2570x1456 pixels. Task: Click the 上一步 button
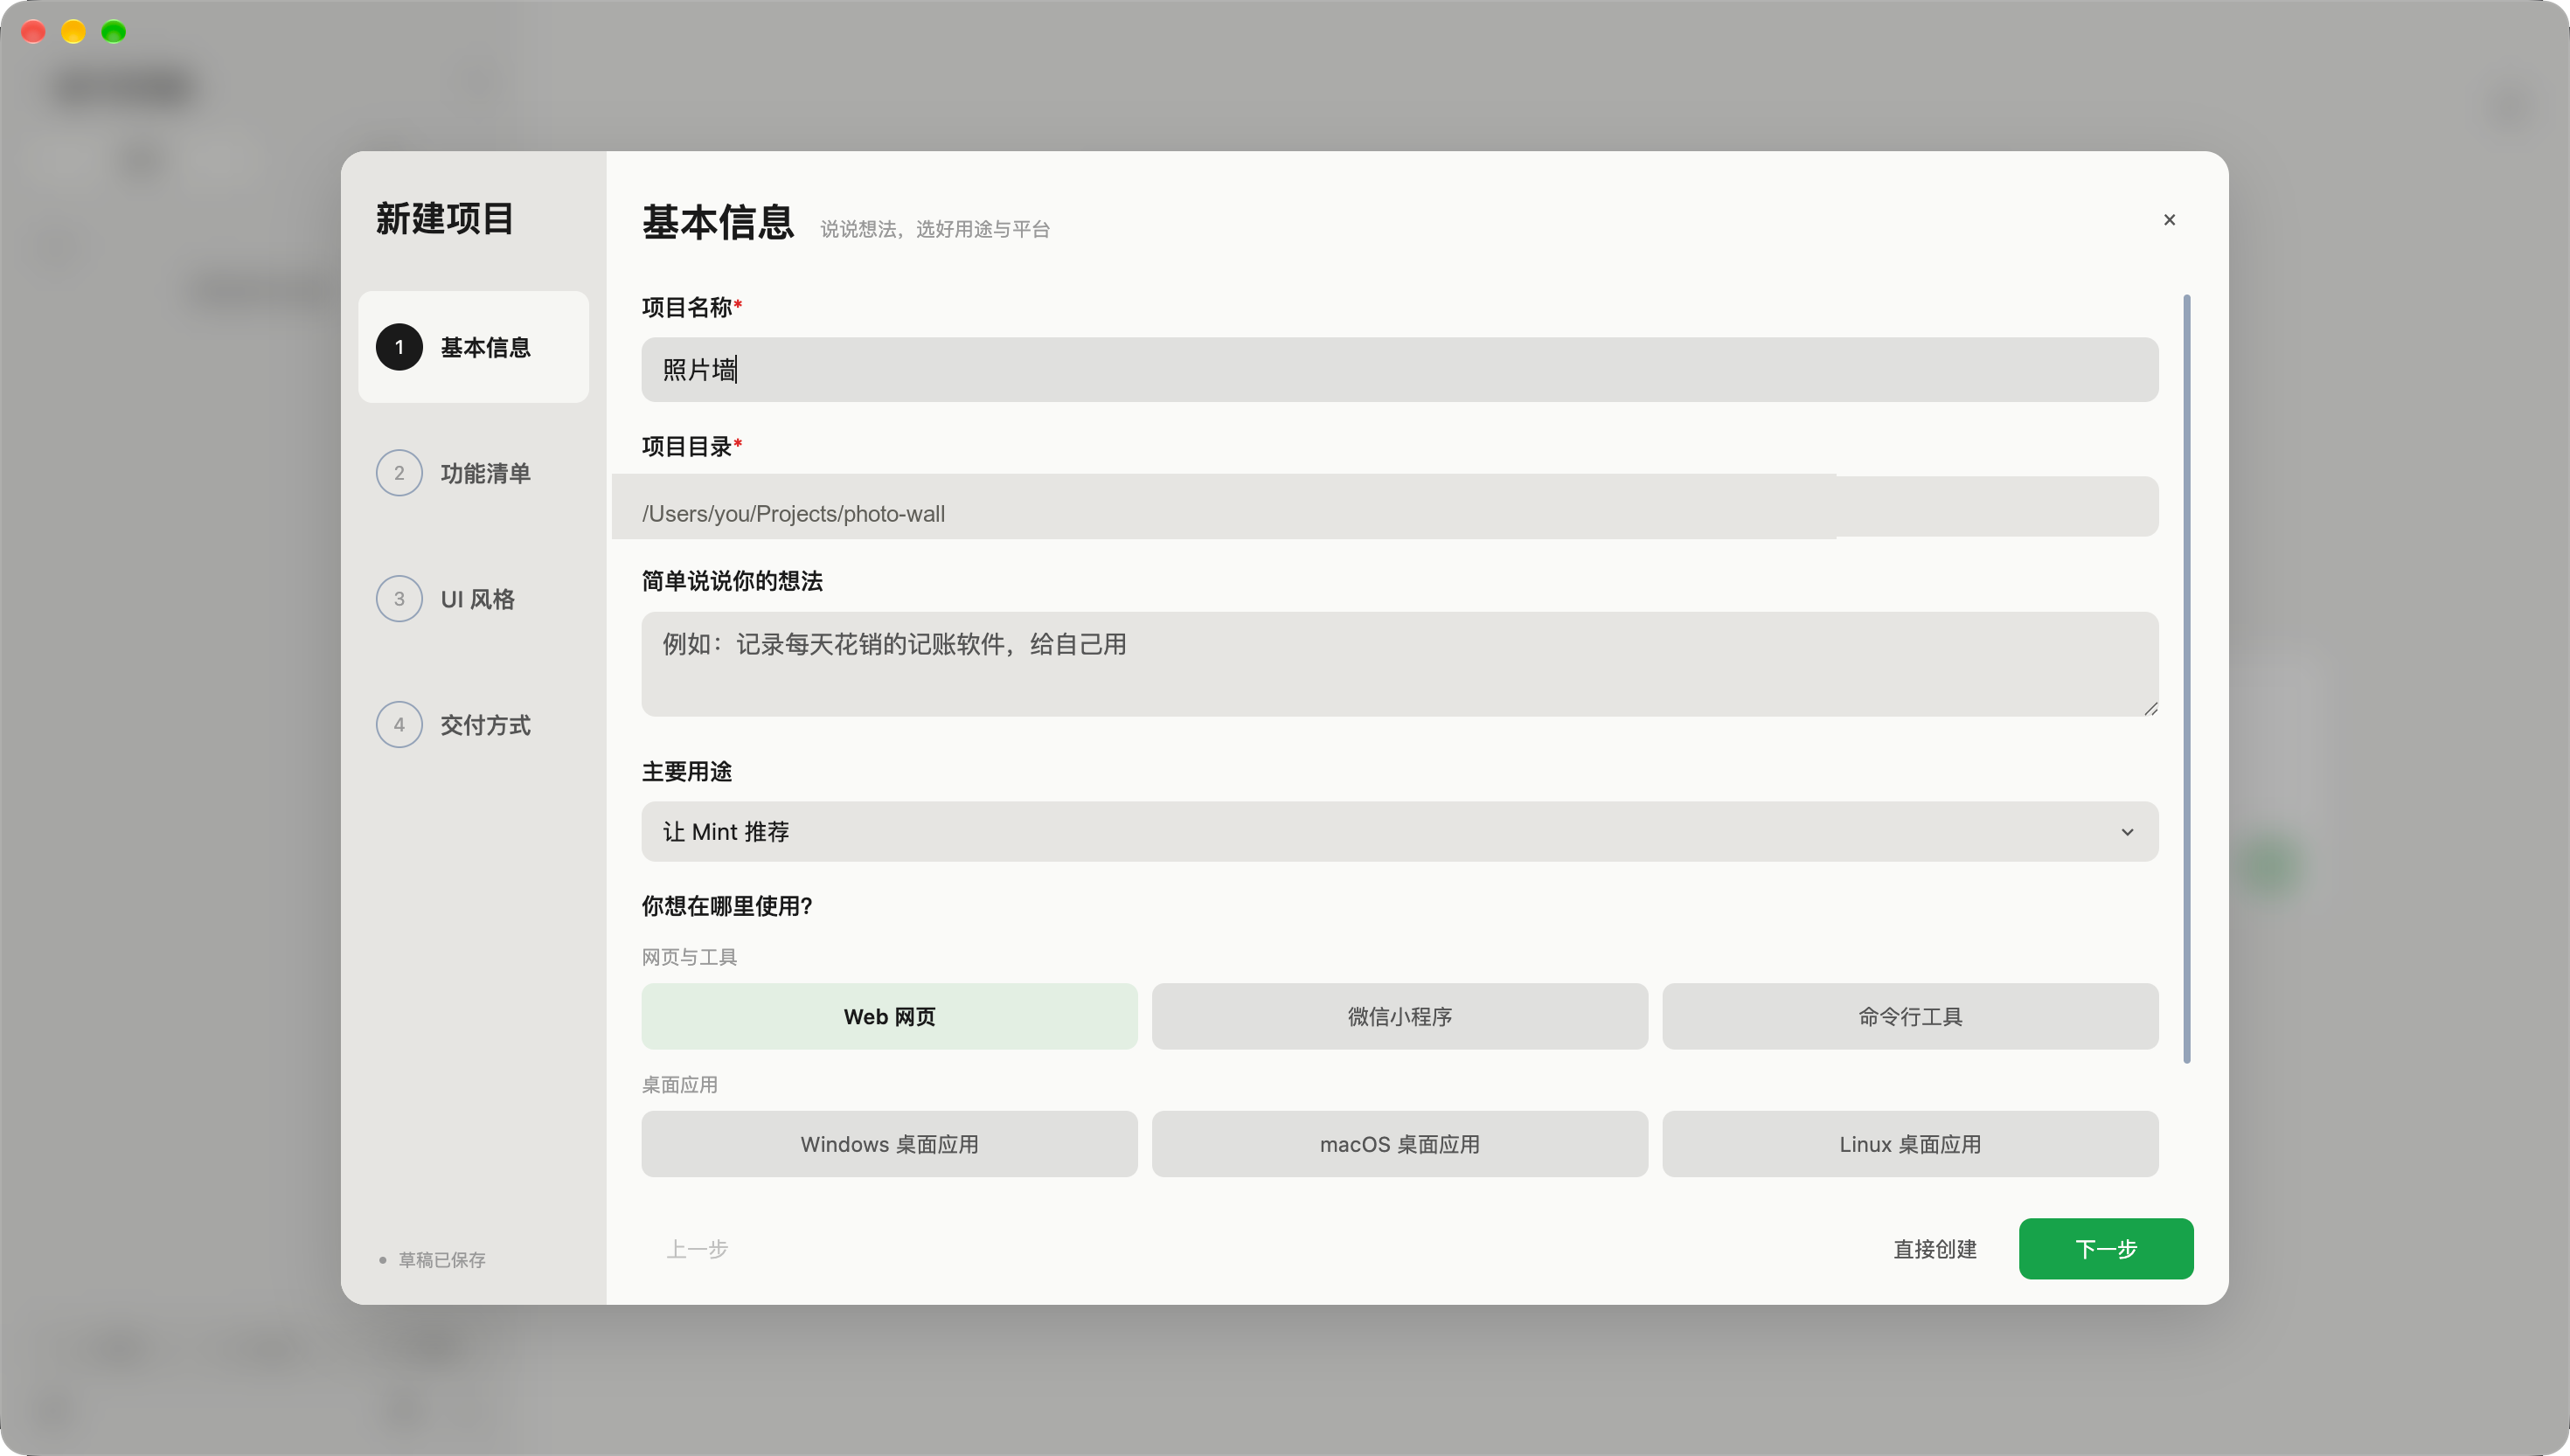click(697, 1249)
